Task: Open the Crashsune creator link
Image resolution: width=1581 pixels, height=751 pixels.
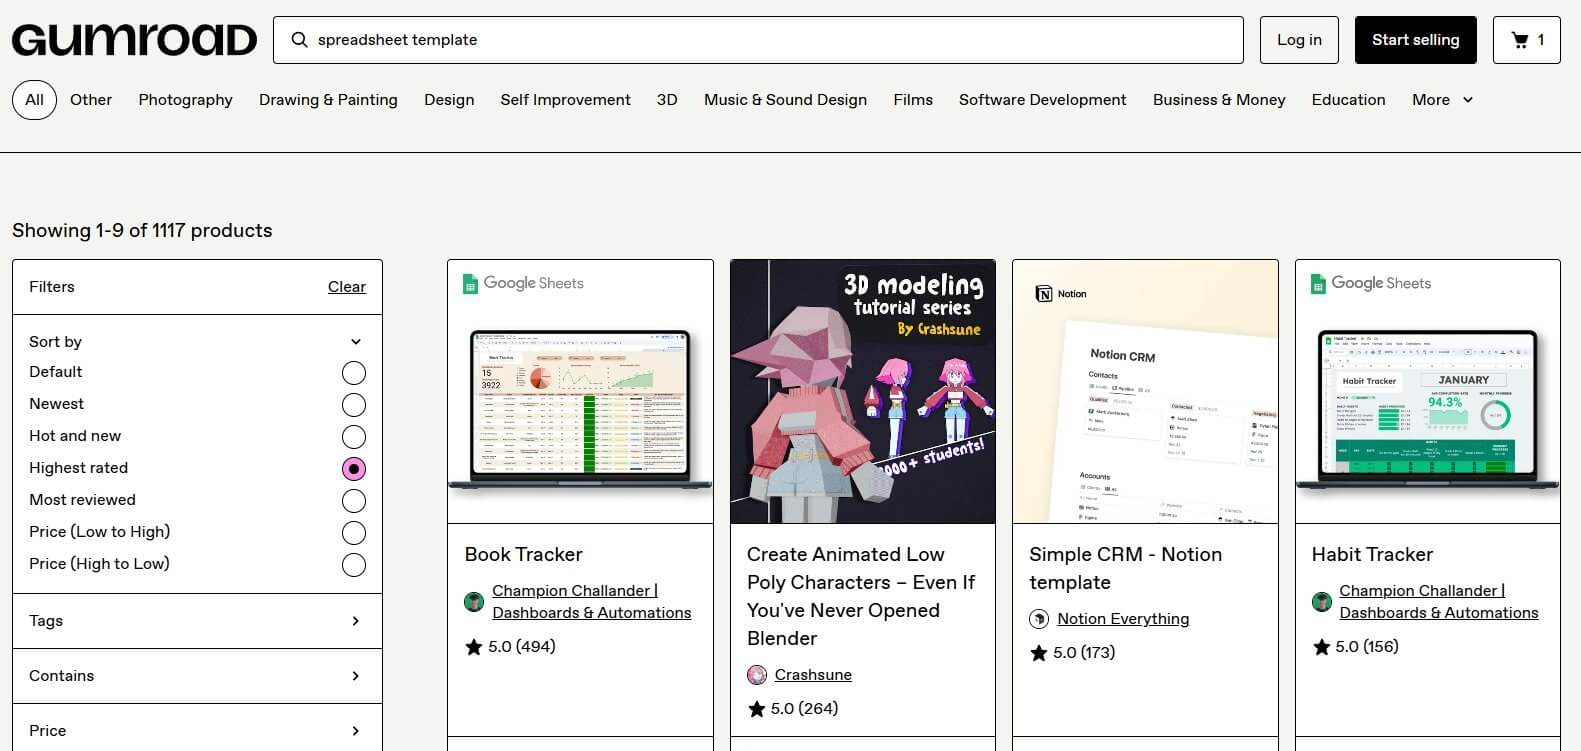Action: click(x=813, y=675)
